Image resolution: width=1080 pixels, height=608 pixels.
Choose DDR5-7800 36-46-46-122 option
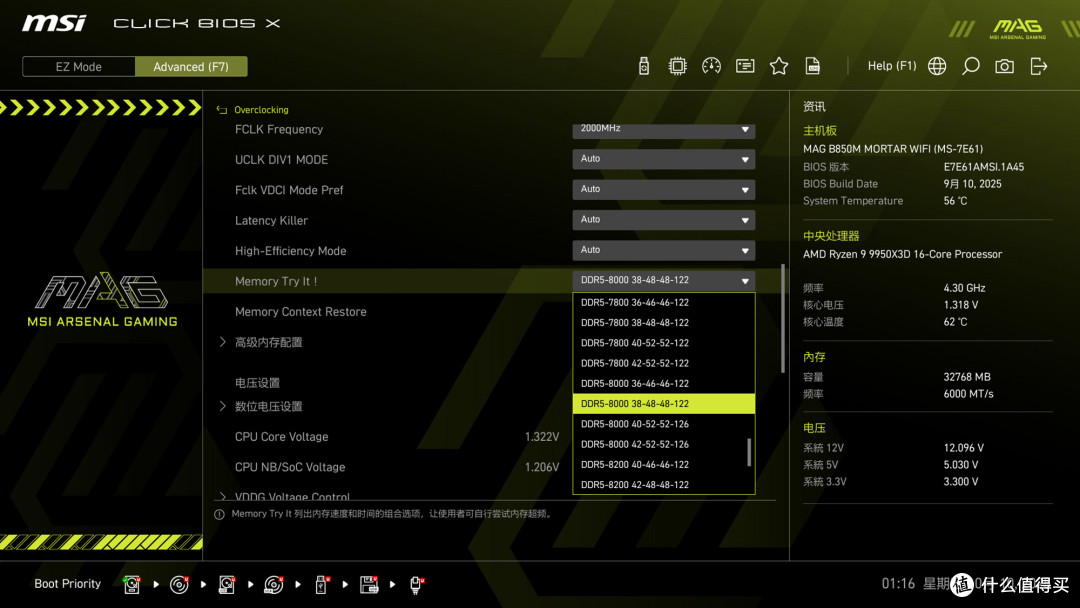pos(663,302)
